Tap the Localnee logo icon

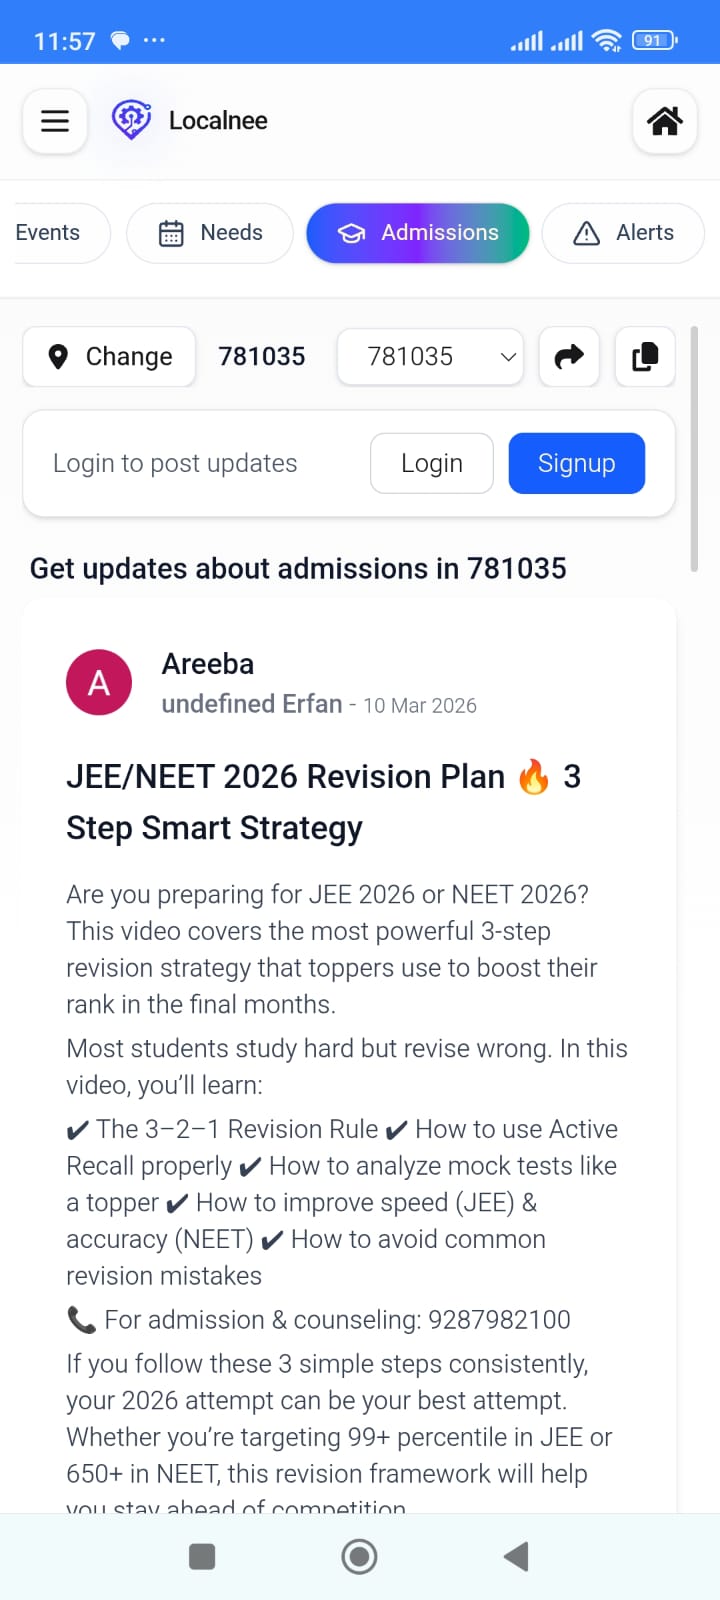pyautogui.click(x=131, y=120)
